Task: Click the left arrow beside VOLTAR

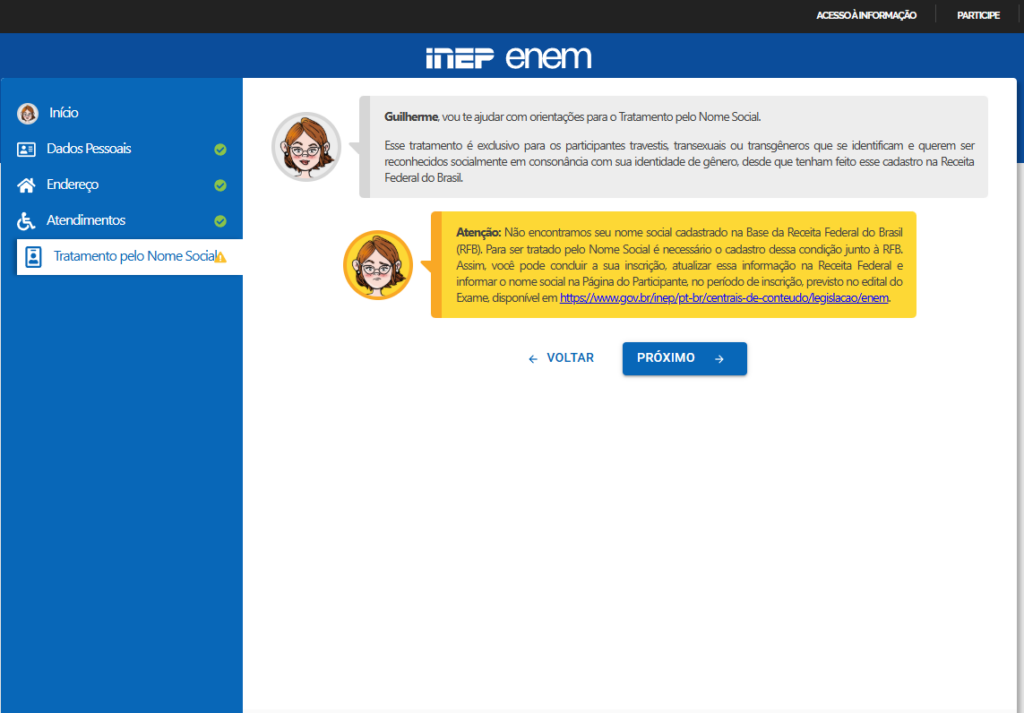Action: coord(533,359)
